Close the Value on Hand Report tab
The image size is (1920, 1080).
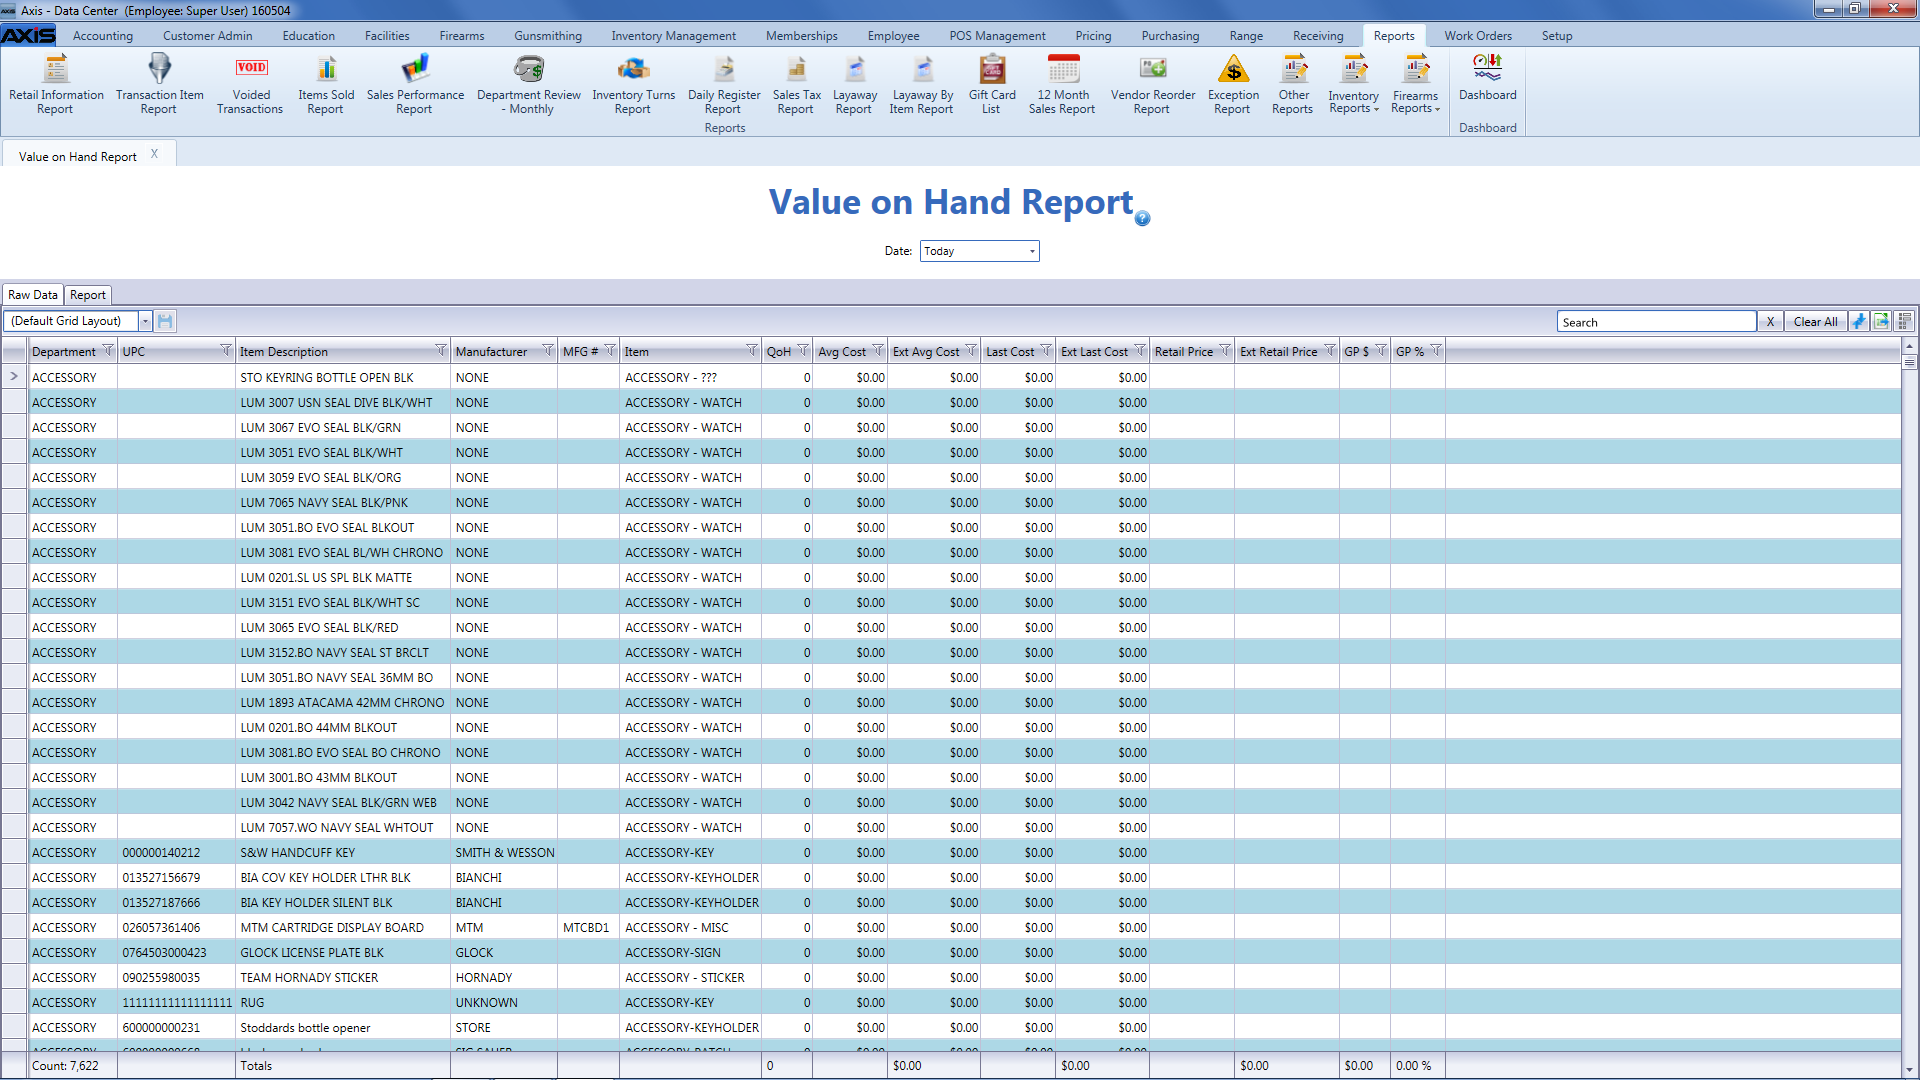154,154
